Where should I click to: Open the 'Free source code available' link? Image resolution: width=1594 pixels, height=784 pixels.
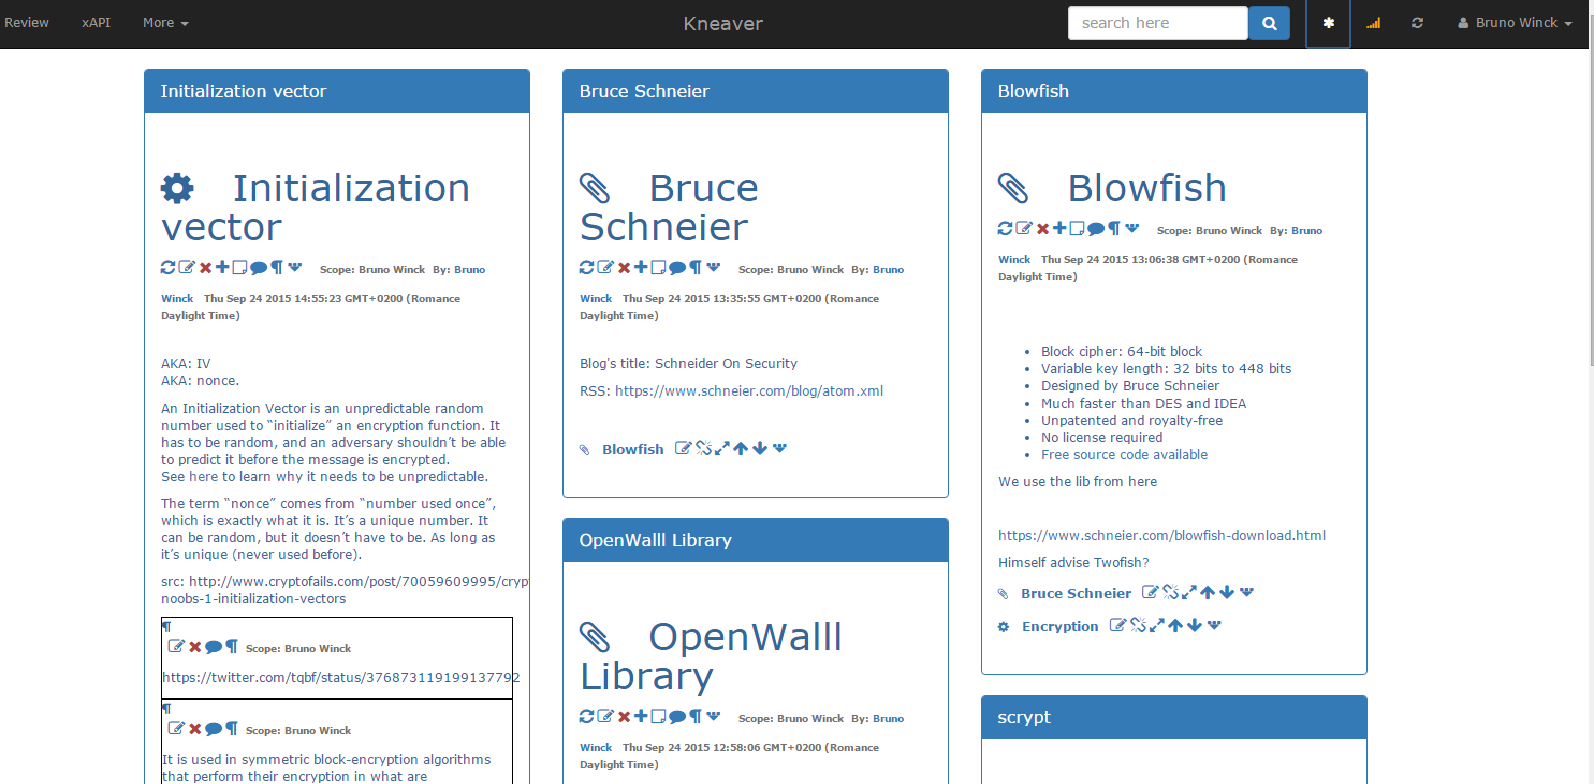tap(1124, 454)
